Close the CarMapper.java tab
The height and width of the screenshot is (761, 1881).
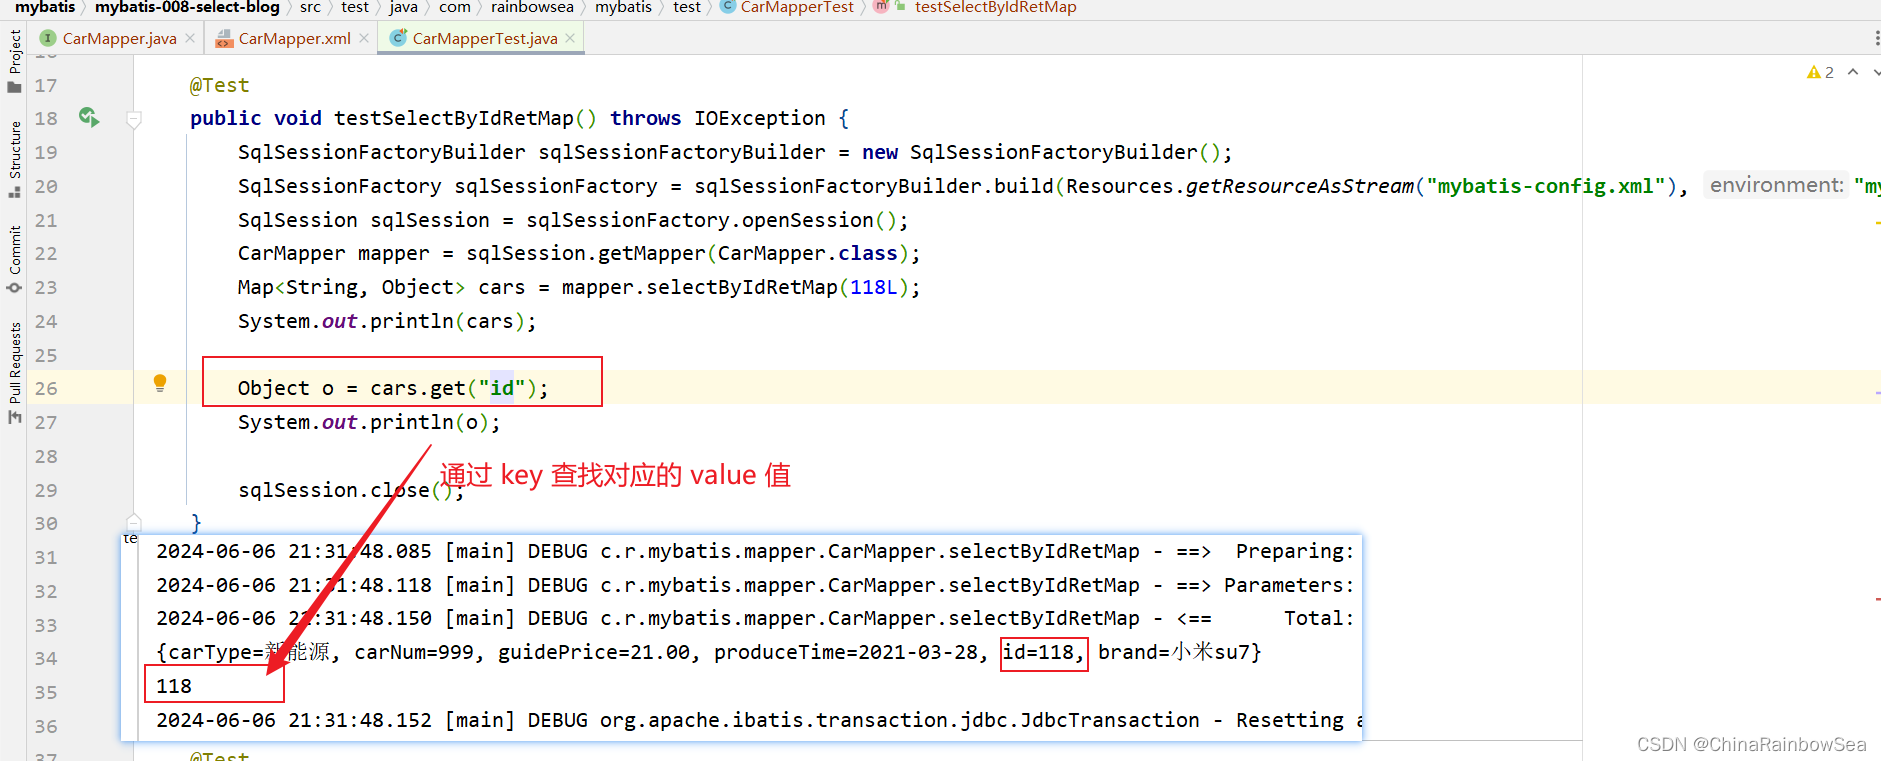tap(190, 38)
